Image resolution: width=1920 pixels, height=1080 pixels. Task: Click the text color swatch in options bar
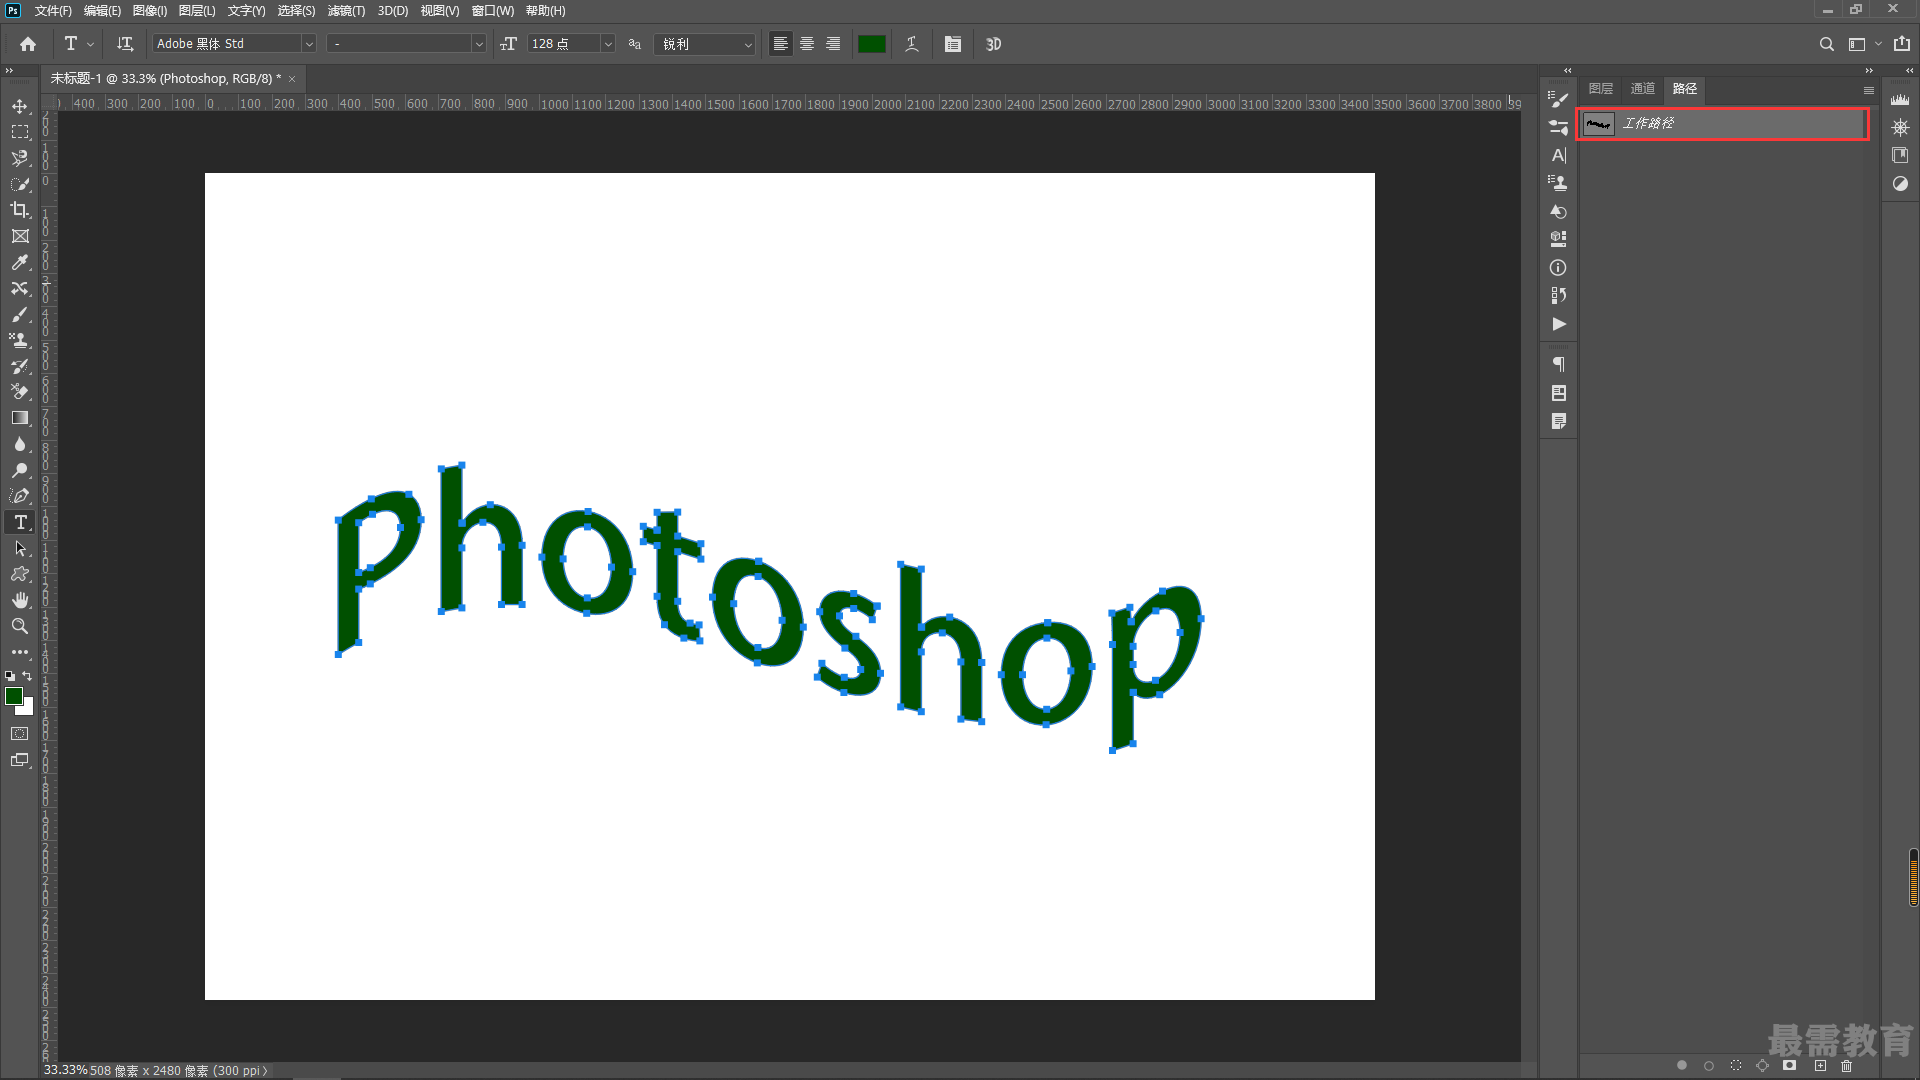point(872,44)
